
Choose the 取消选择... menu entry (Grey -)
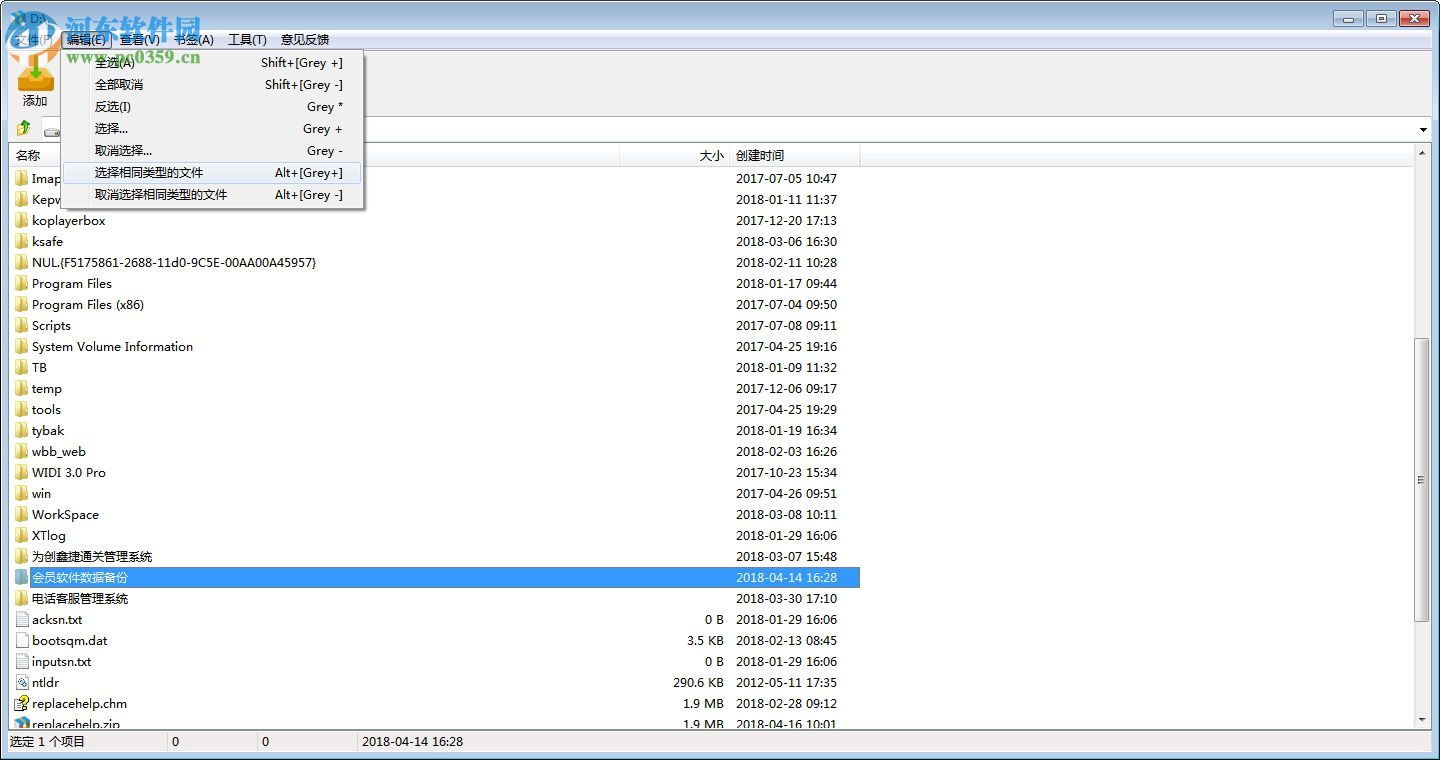click(212, 150)
